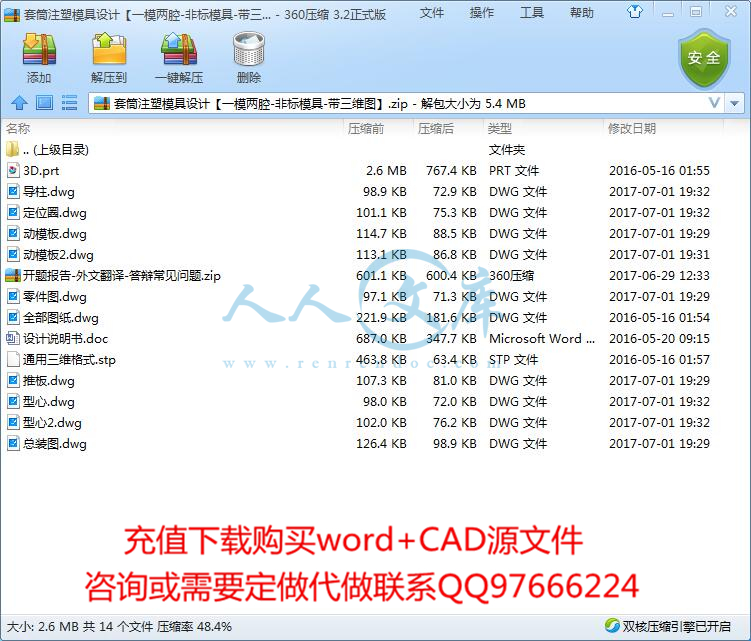Click the 添加 (Add) toolbar icon
Image resolution: width=751 pixels, height=641 pixels.
(39, 49)
